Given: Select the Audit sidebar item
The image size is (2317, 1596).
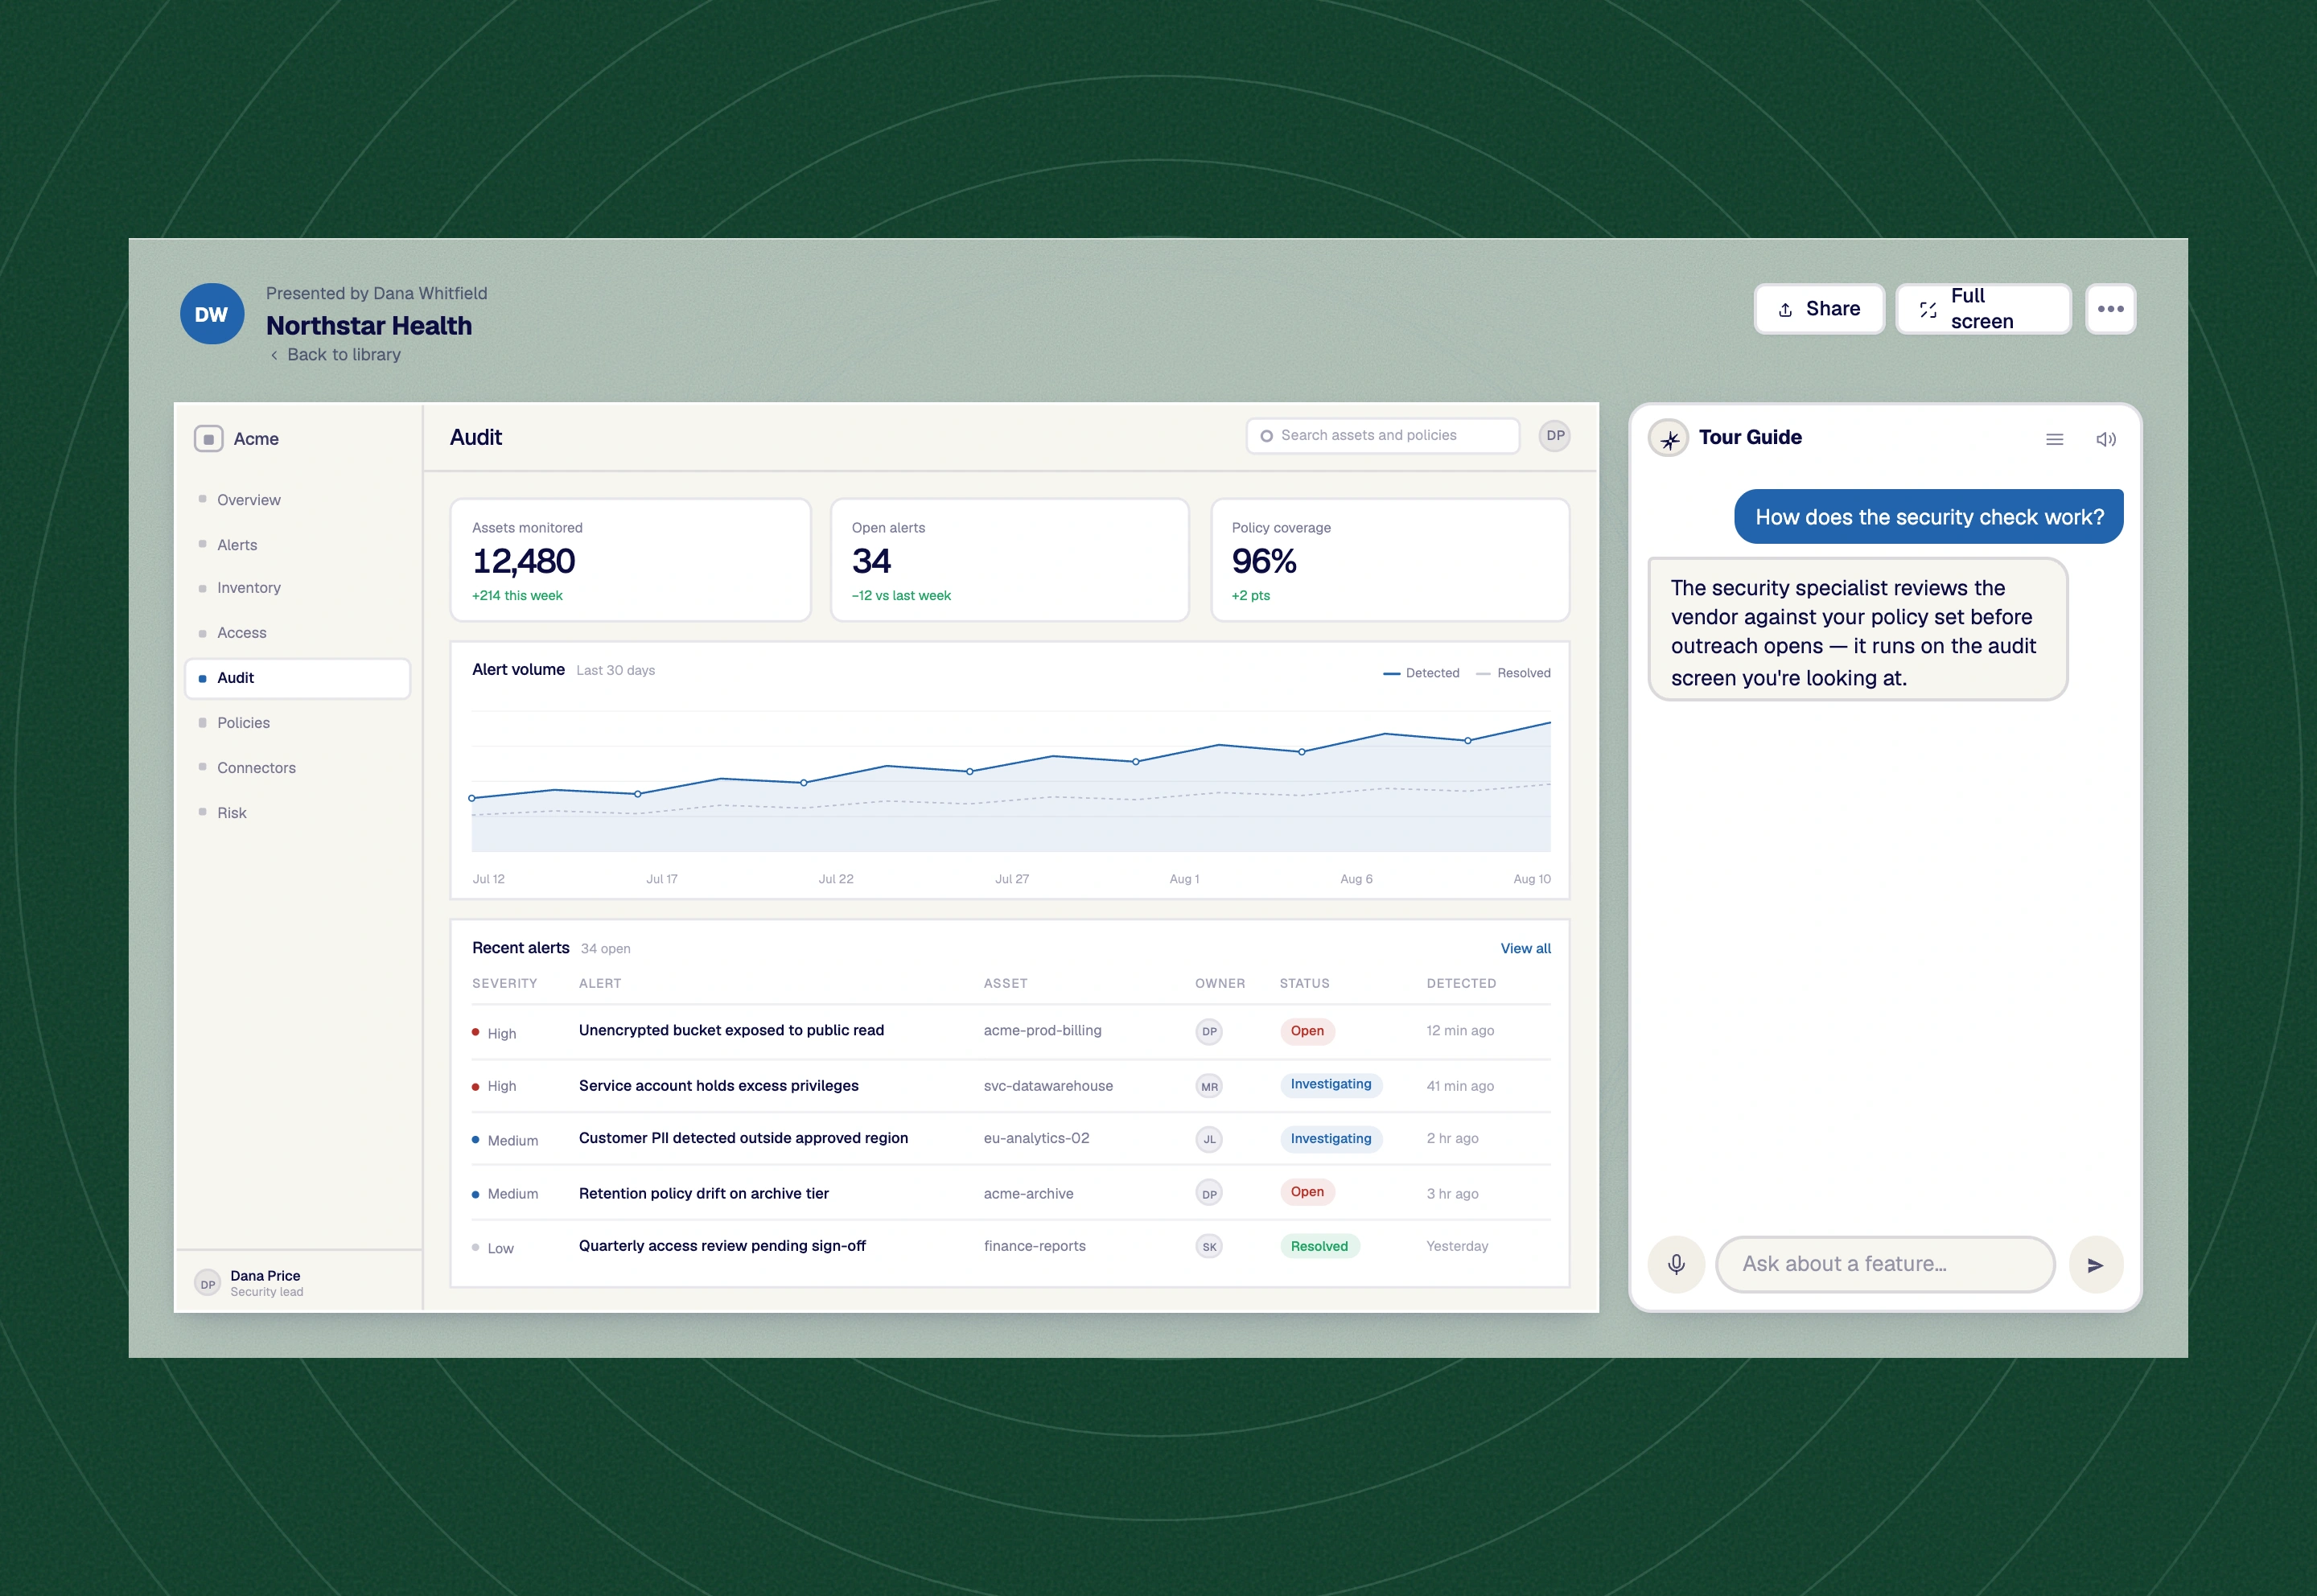Looking at the screenshot, I should tap(298, 678).
